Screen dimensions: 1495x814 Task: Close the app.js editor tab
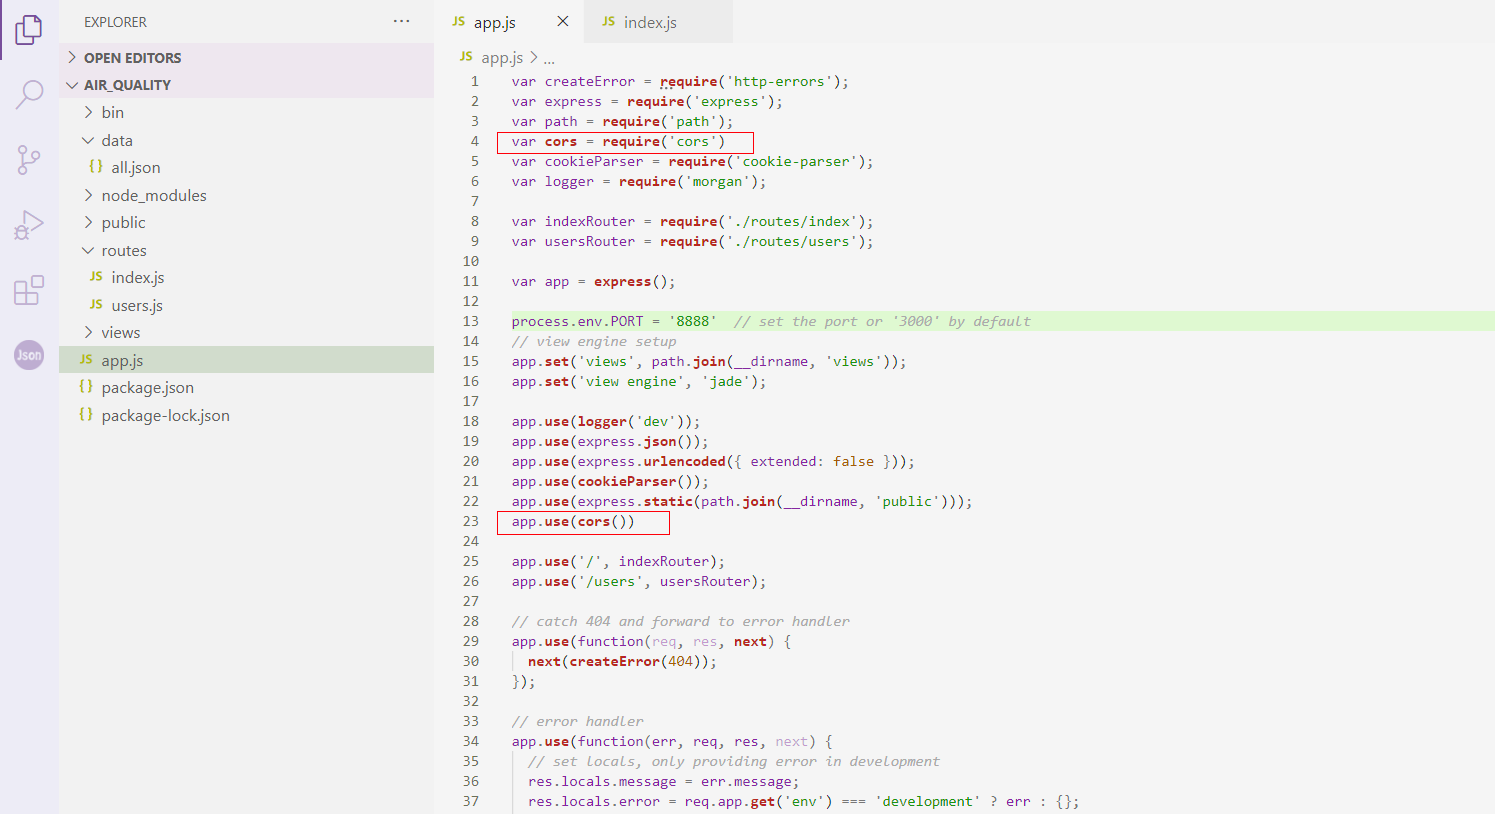click(563, 21)
